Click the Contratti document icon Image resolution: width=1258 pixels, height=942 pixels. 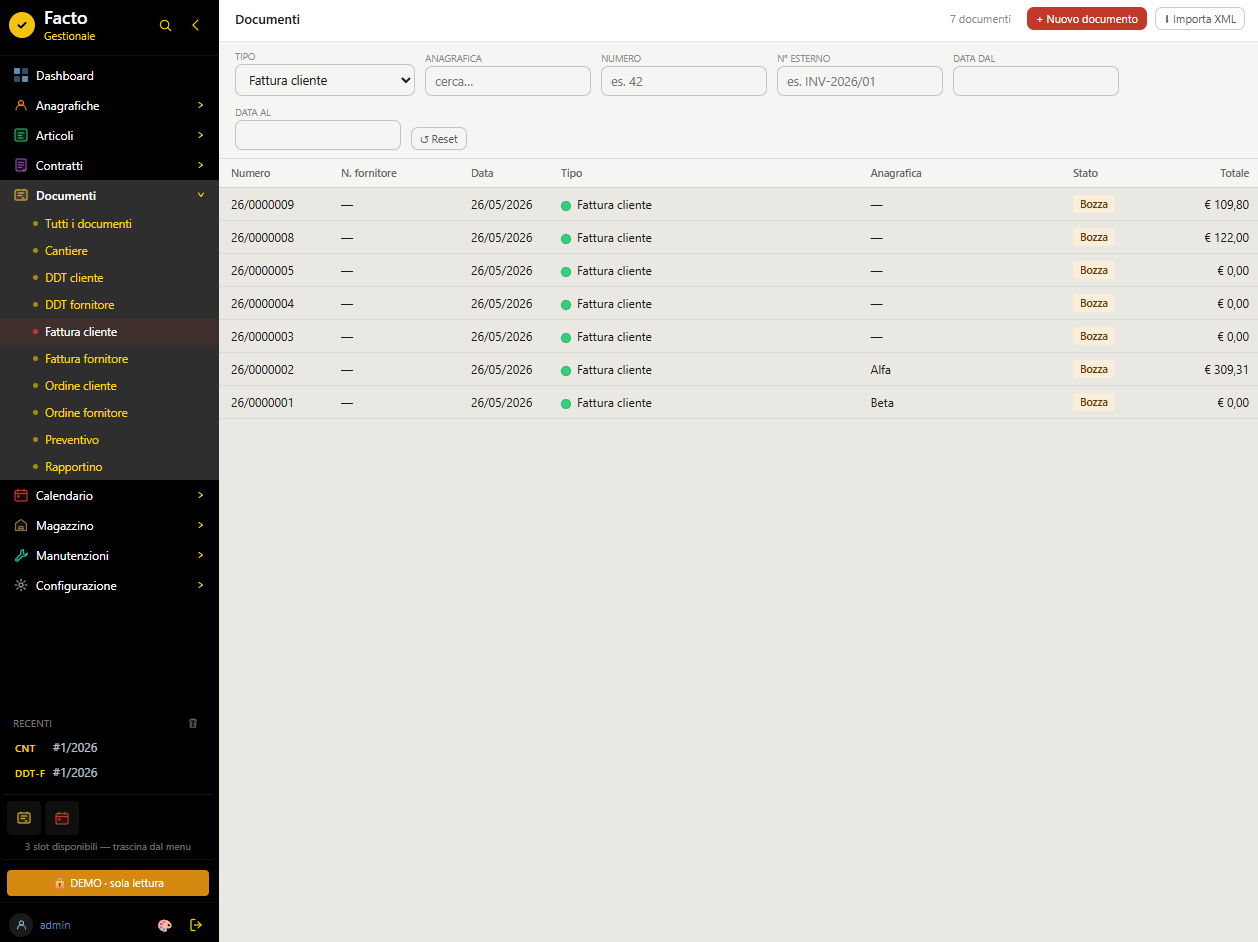pyautogui.click(x=21, y=165)
